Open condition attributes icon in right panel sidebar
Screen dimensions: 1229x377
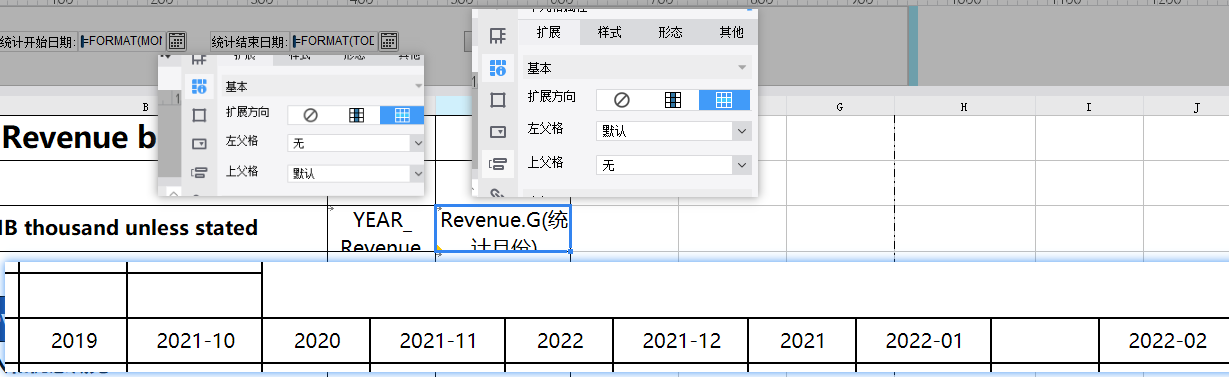[497, 164]
